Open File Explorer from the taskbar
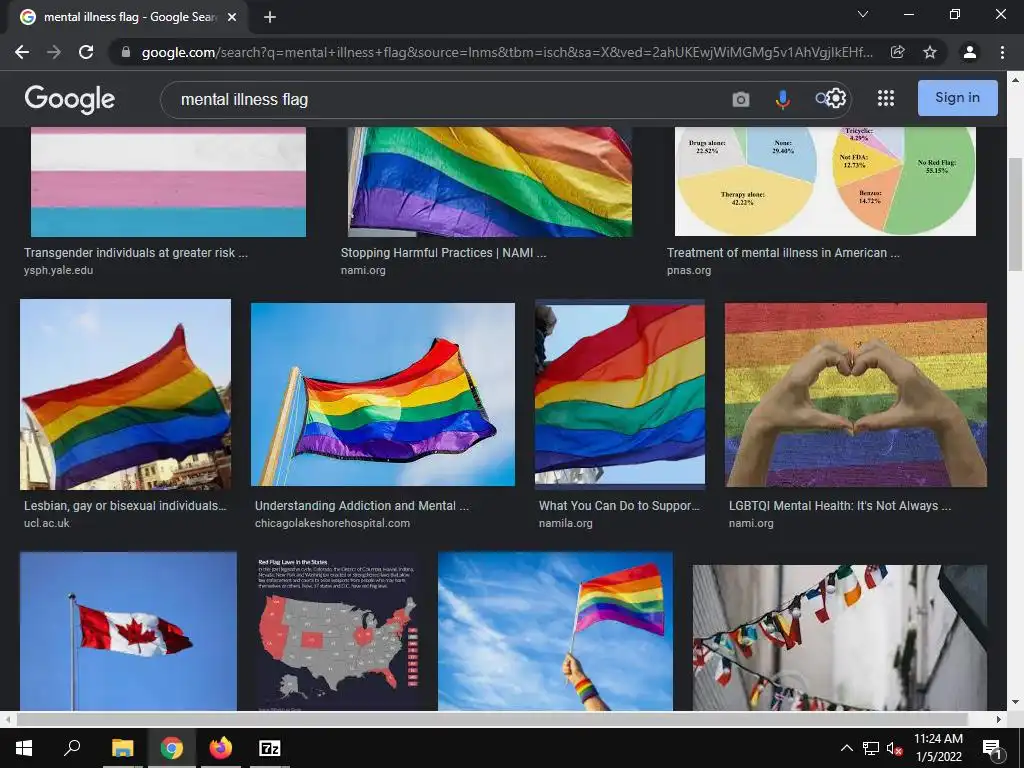This screenshot has width=1024, height=768. (x=122, y=748)
